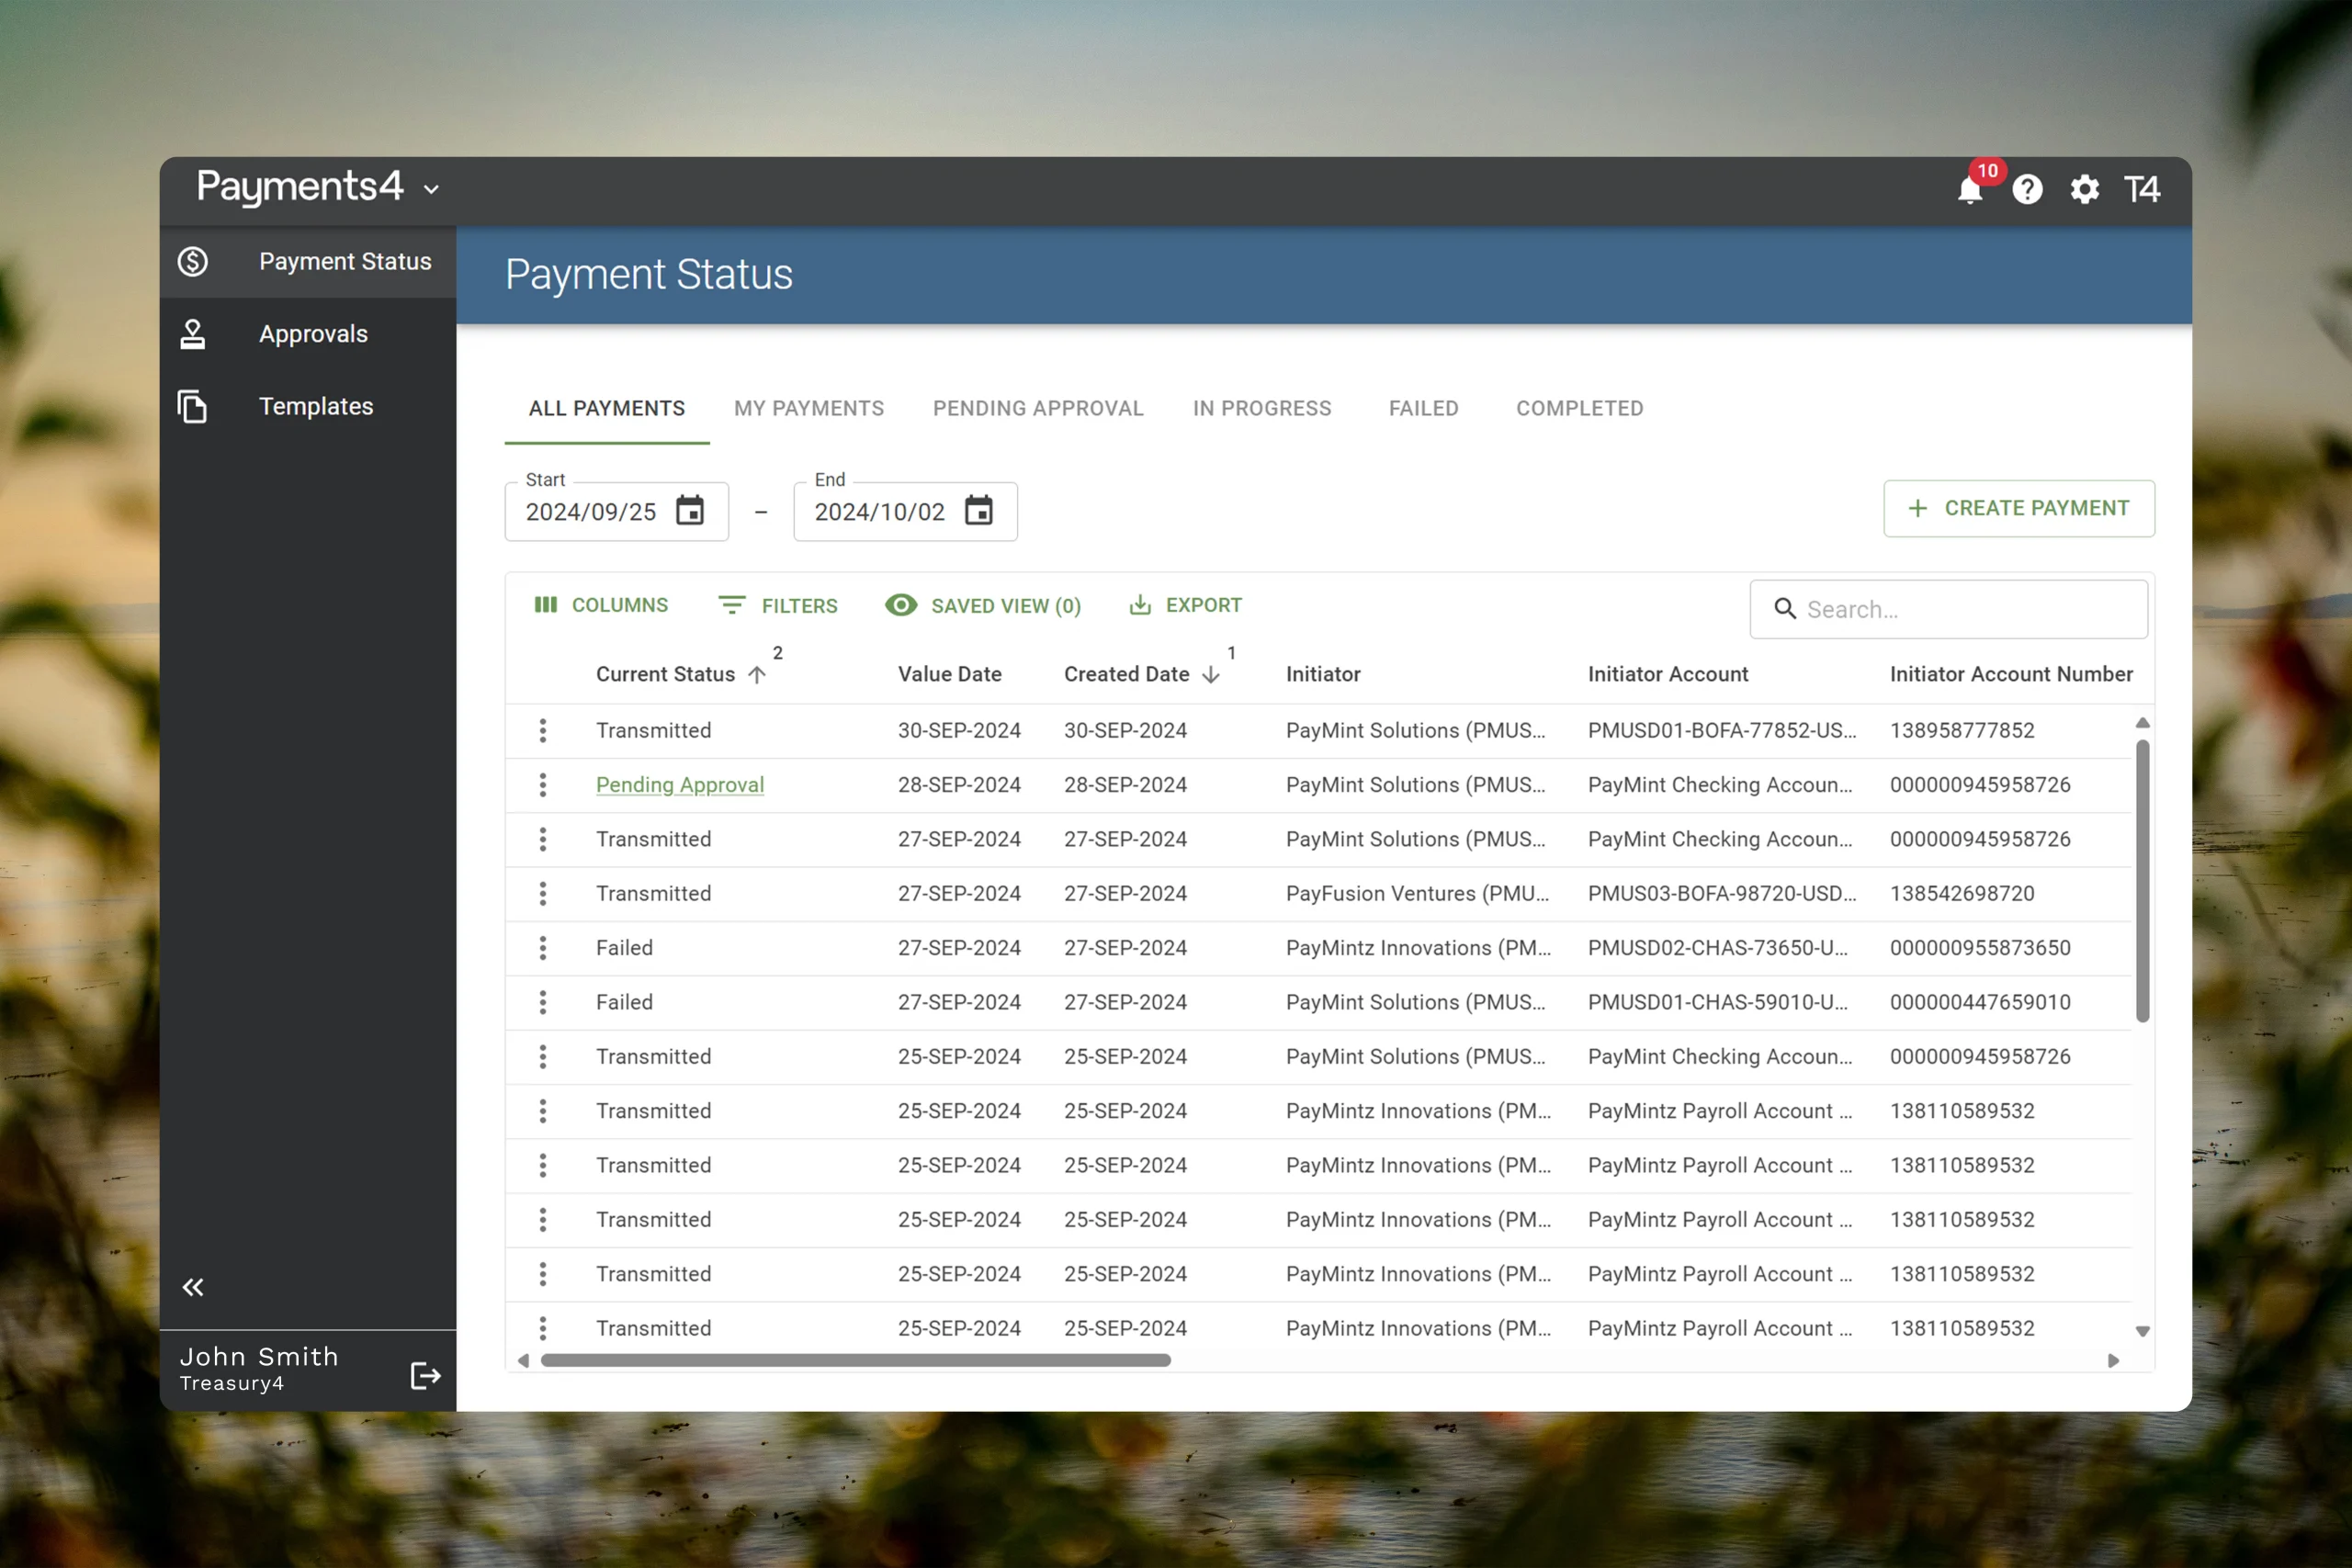The height and width of the screenshot is (1568, 2352).
Task: Switch to the COMPLETED tab
Action: (1579, 408)
